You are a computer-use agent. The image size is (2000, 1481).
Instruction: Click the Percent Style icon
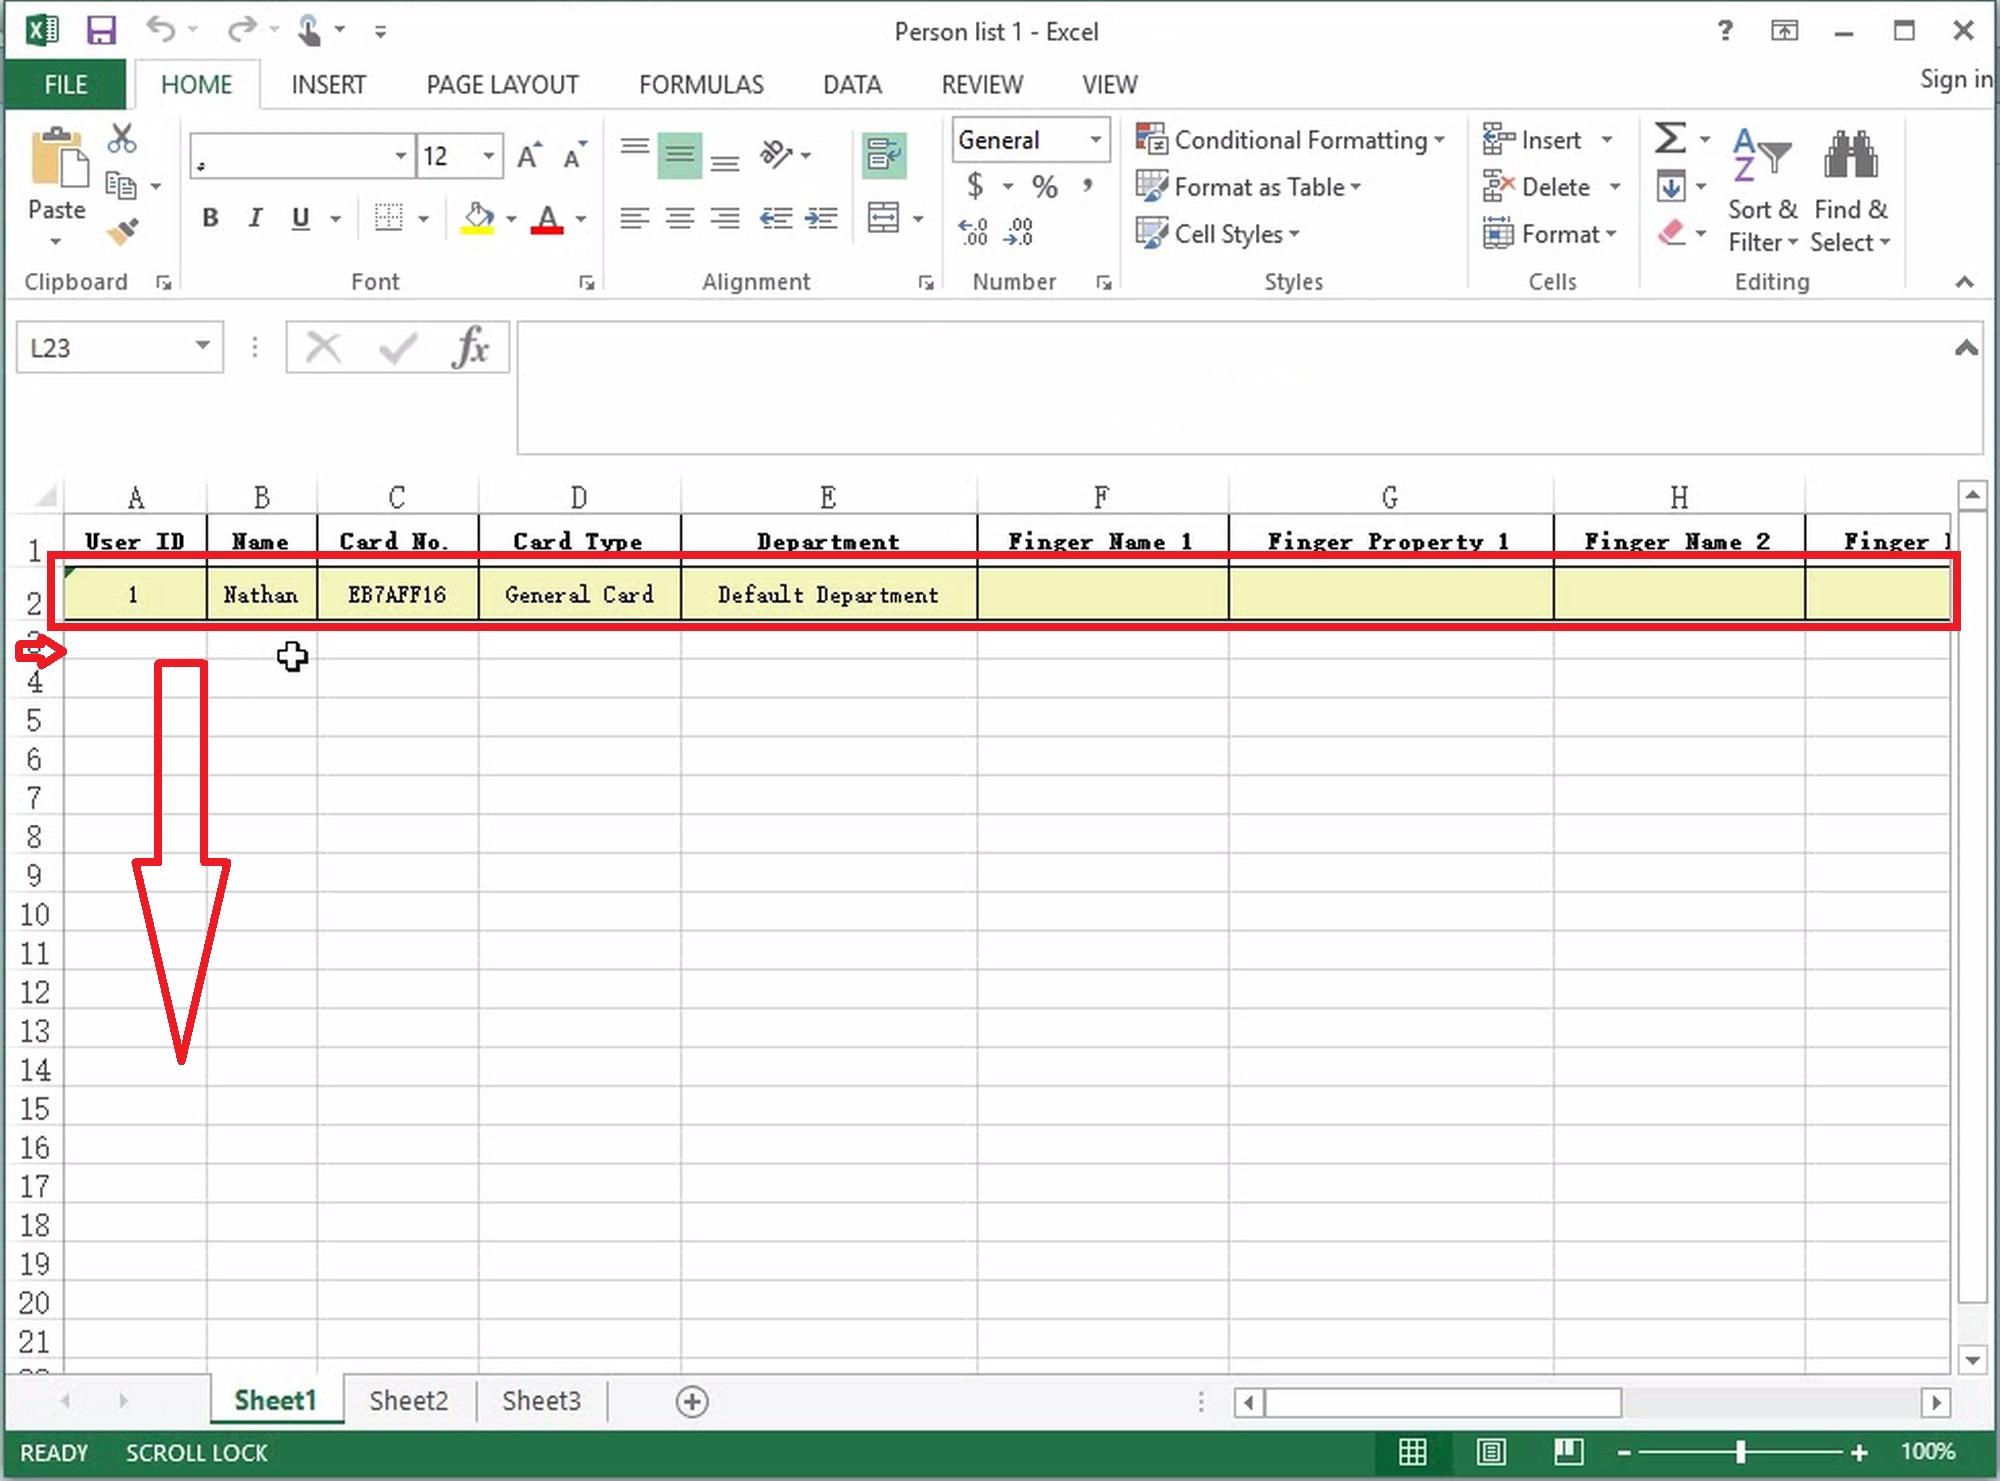coord(1045,186)
